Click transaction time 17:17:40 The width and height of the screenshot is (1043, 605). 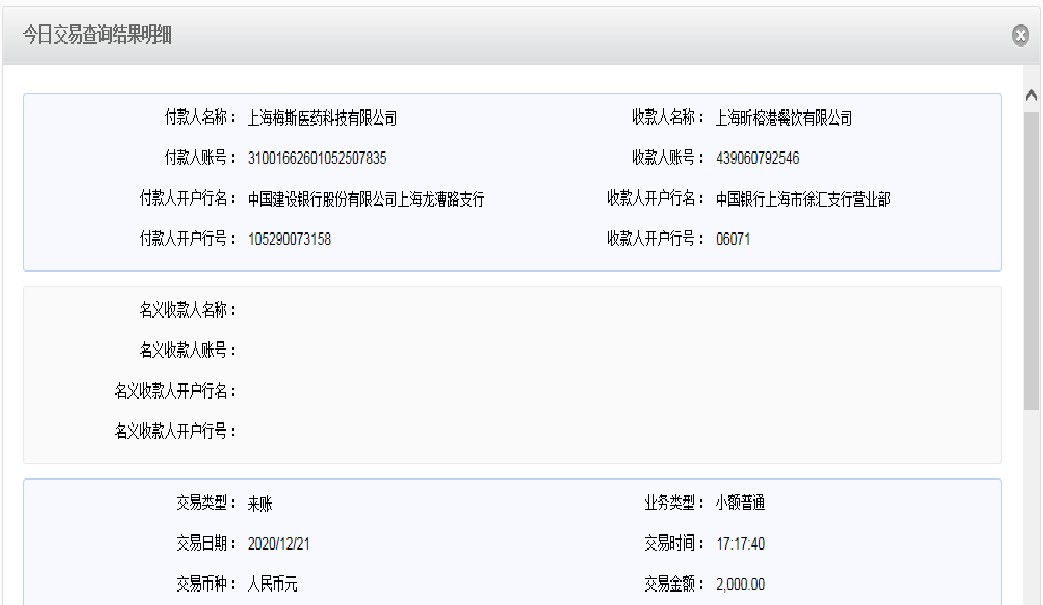click(x=741, y=544)
